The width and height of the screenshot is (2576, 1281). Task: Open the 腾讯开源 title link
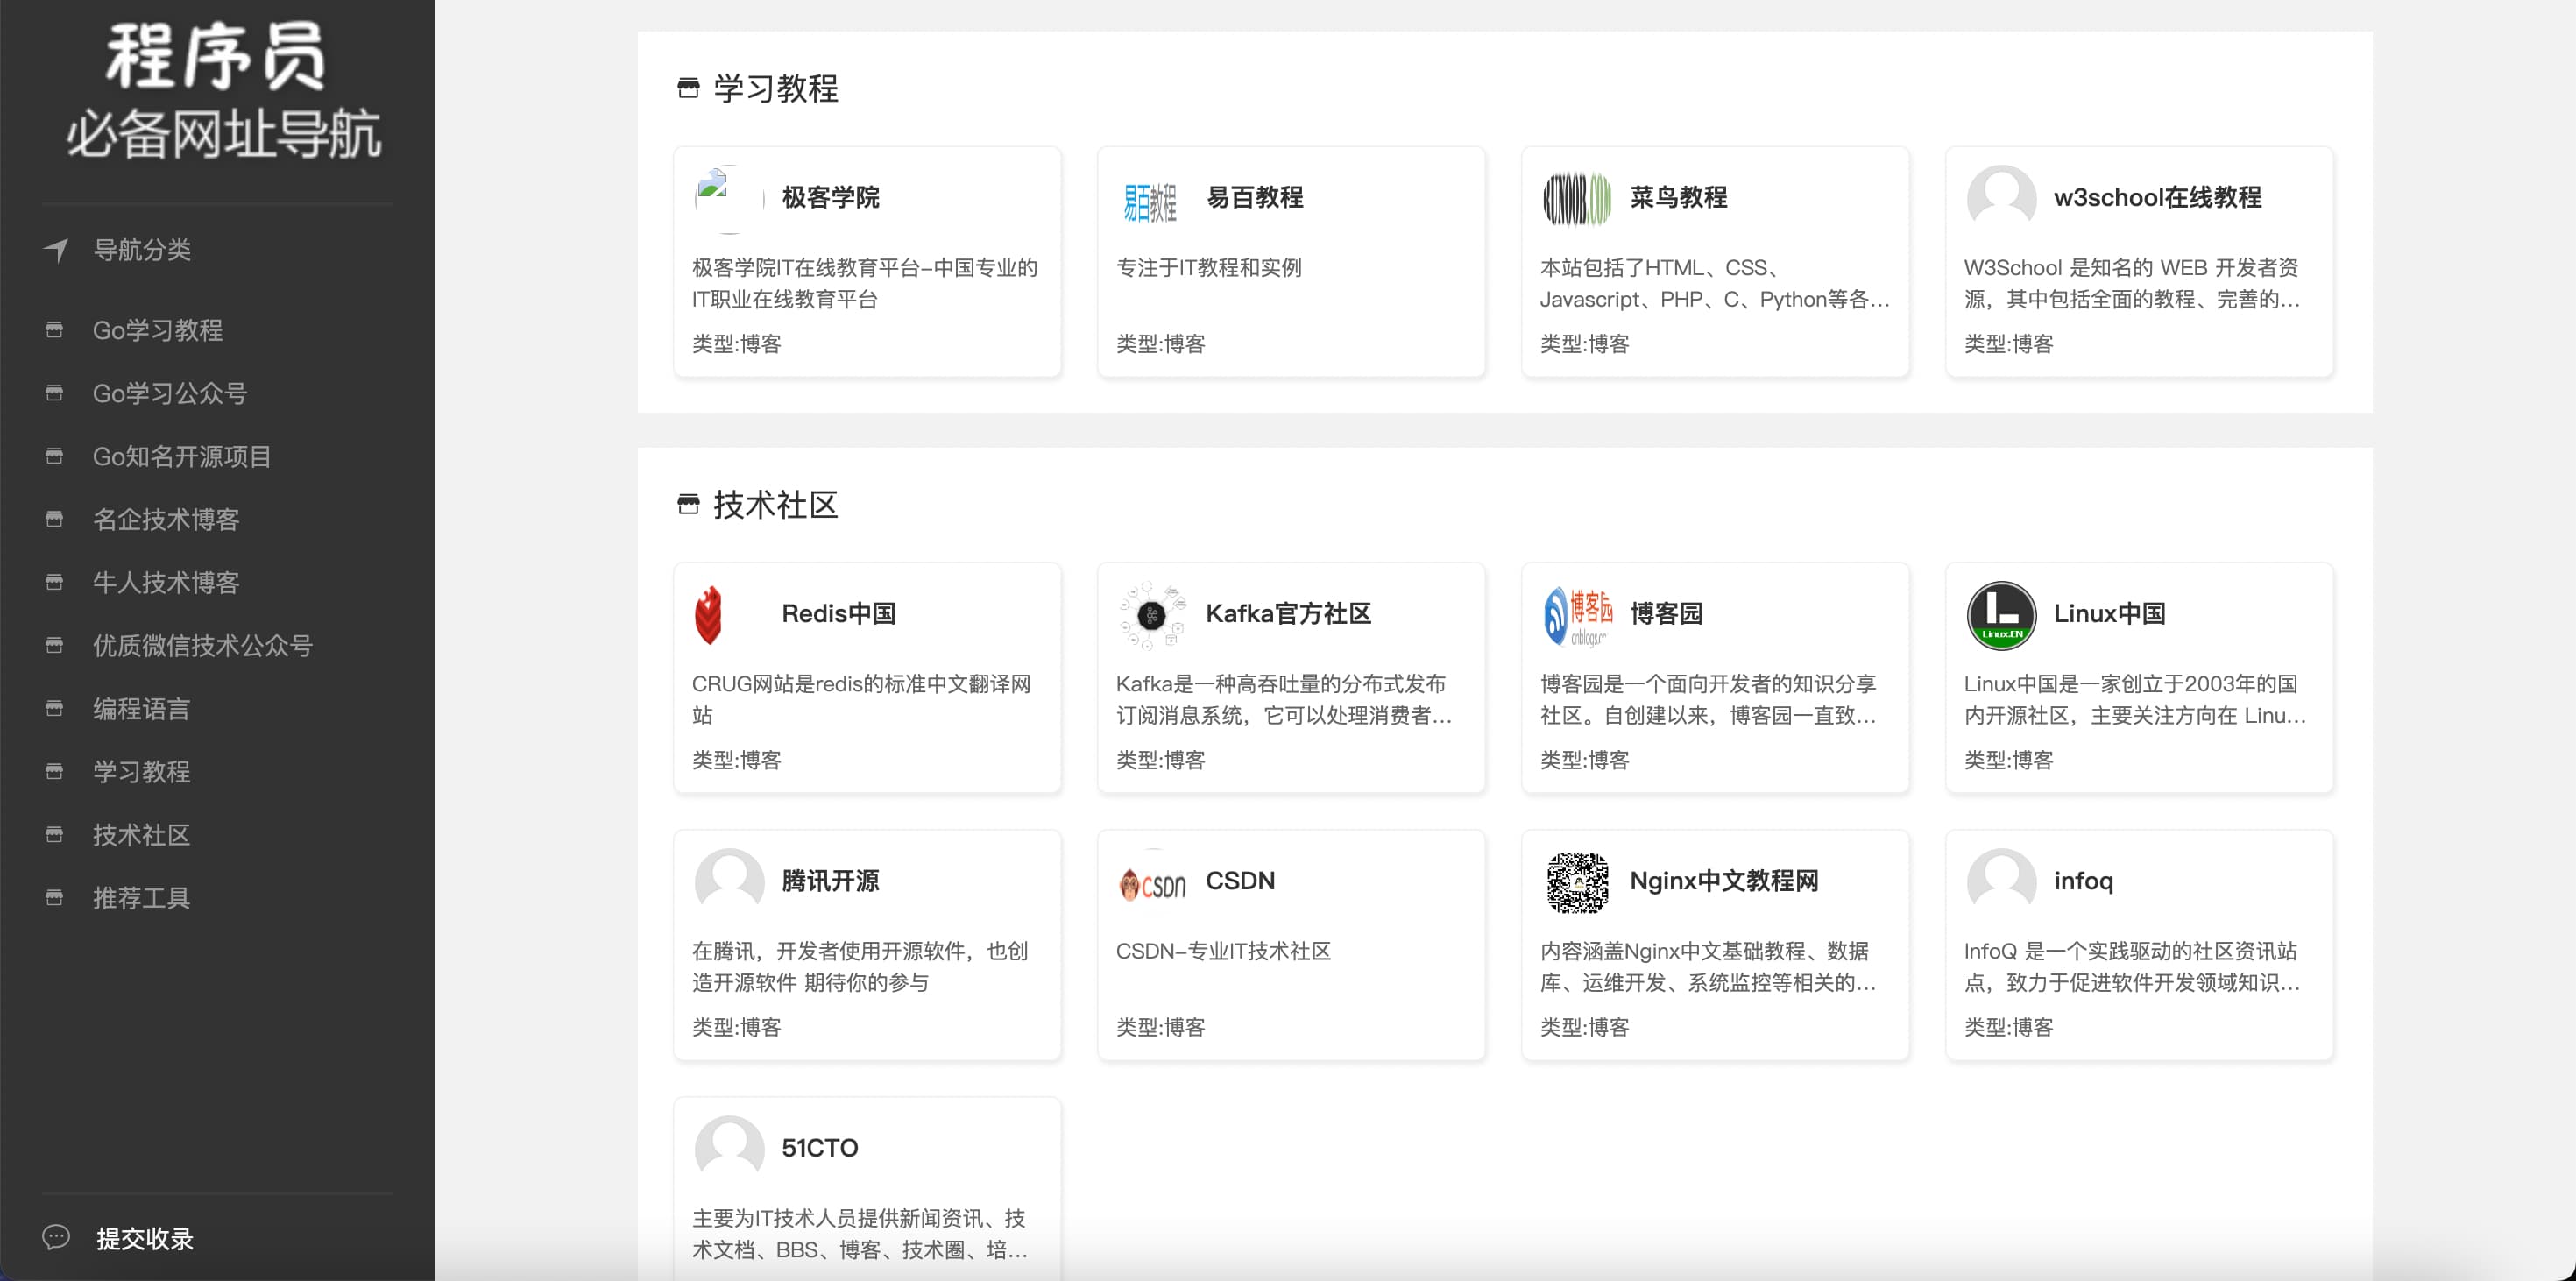[830, 880]
